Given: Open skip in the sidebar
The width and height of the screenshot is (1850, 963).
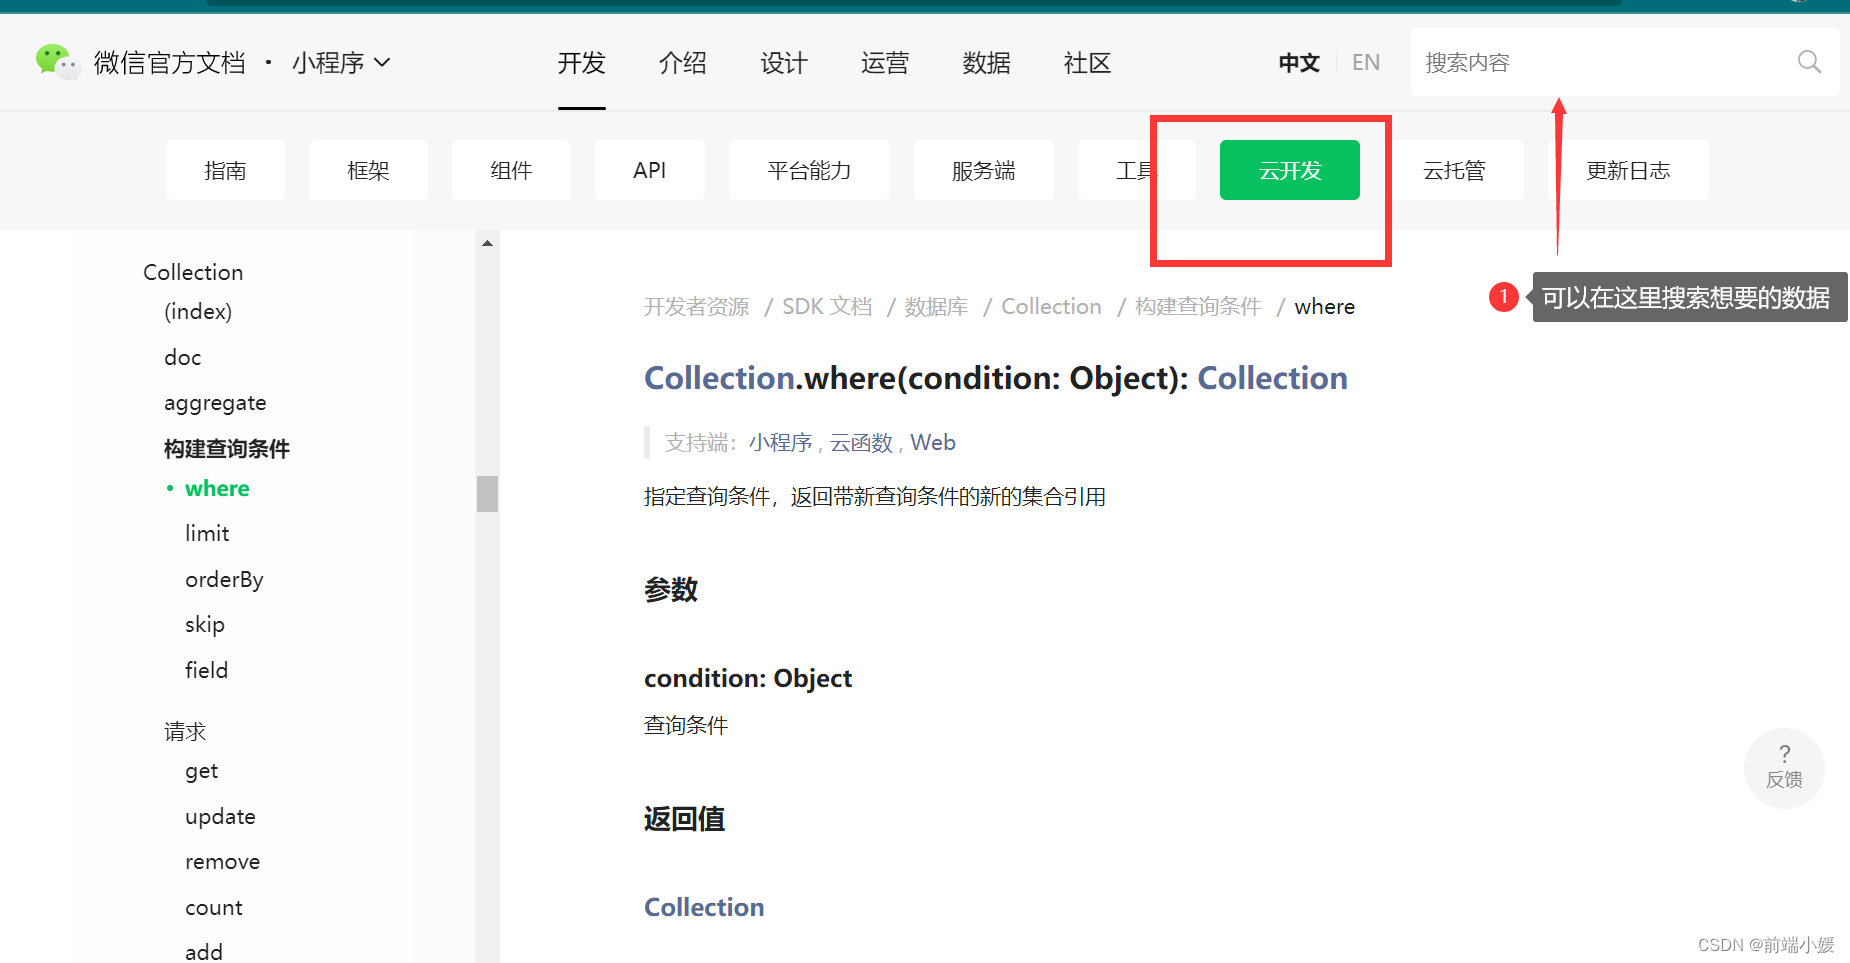Looking at the screenshot, I should [x=205, y=625].
